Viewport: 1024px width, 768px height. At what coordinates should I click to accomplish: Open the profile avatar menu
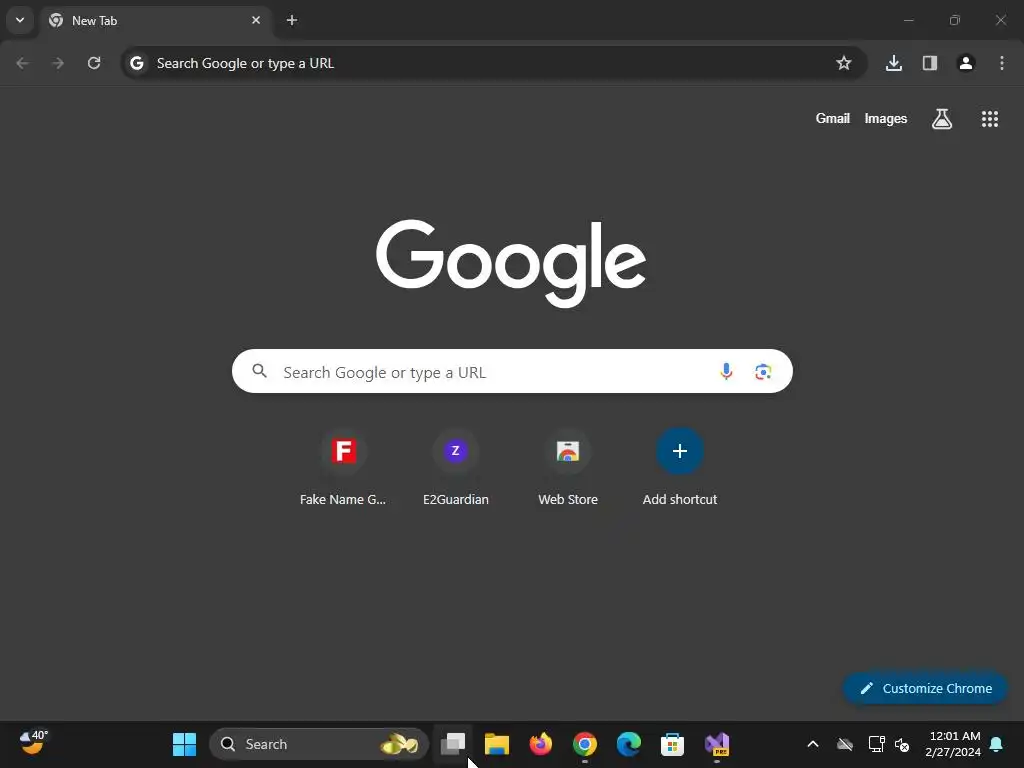[966, 63]
